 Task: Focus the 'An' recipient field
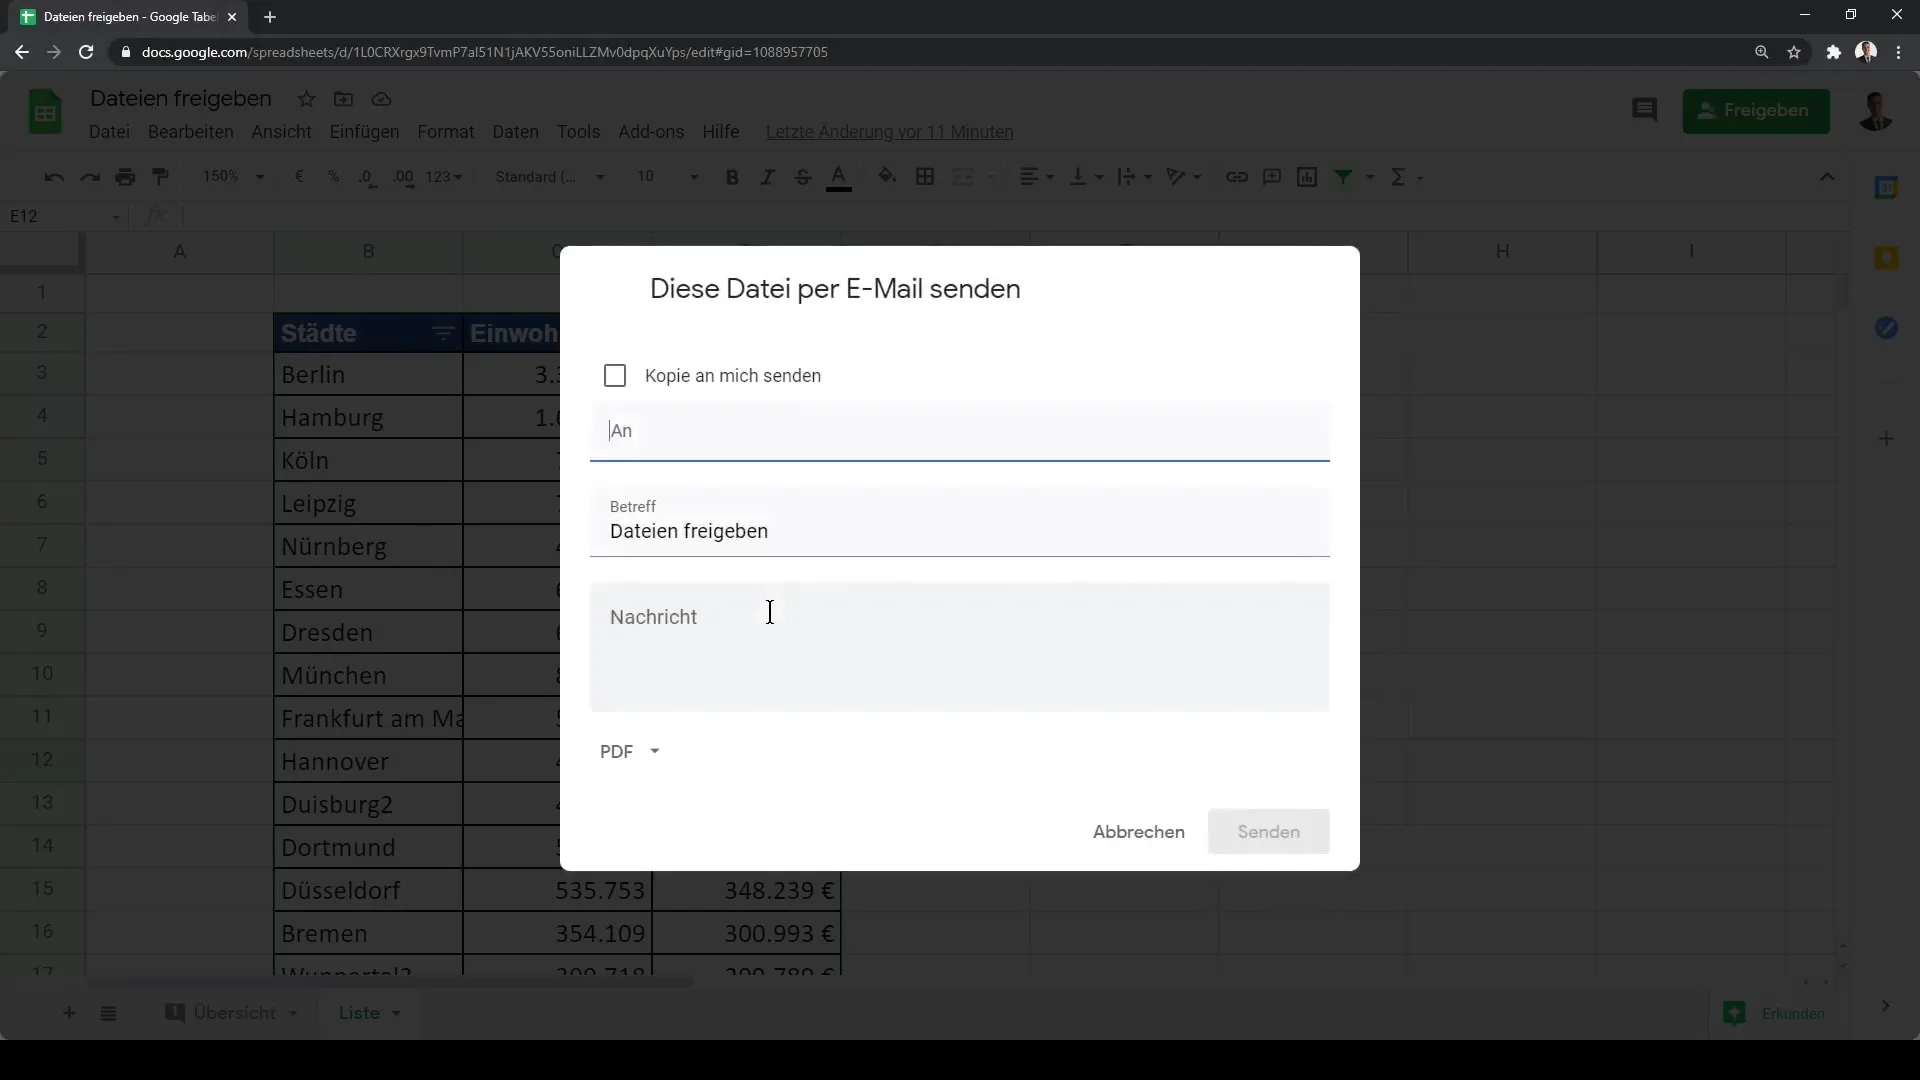coord(959,431)
